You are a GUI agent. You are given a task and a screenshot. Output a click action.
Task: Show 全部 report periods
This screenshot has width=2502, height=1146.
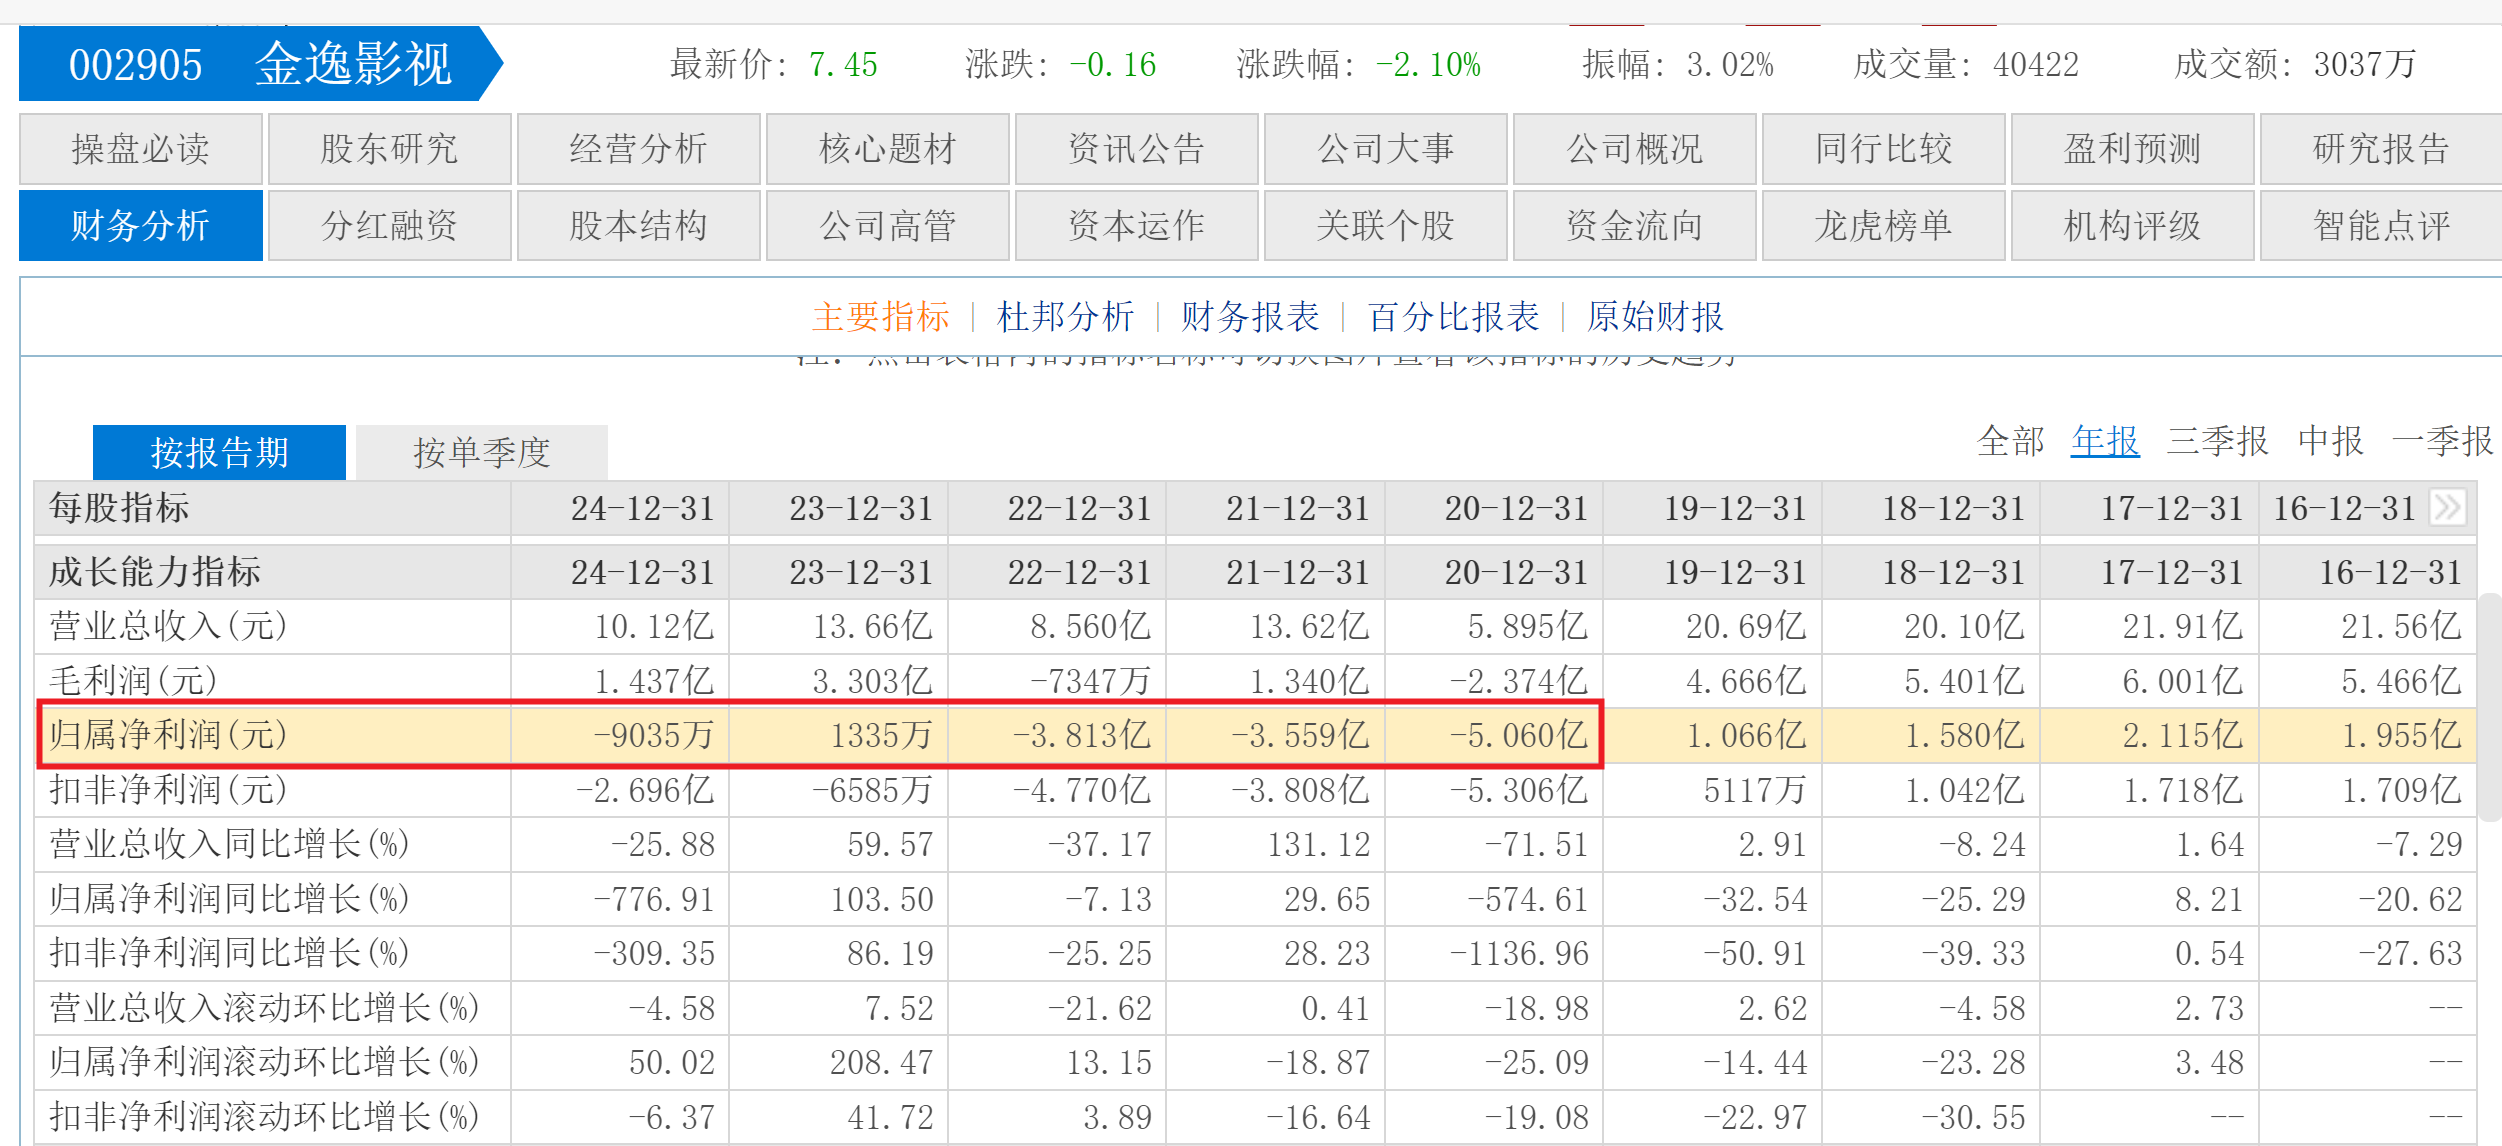click(x=2010, y=440)
